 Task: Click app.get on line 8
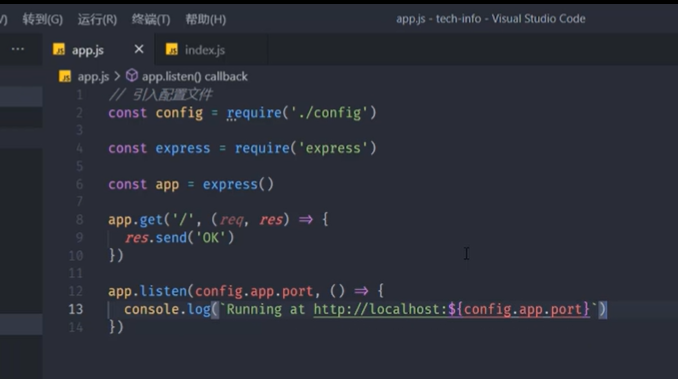[x=135, y=220]
